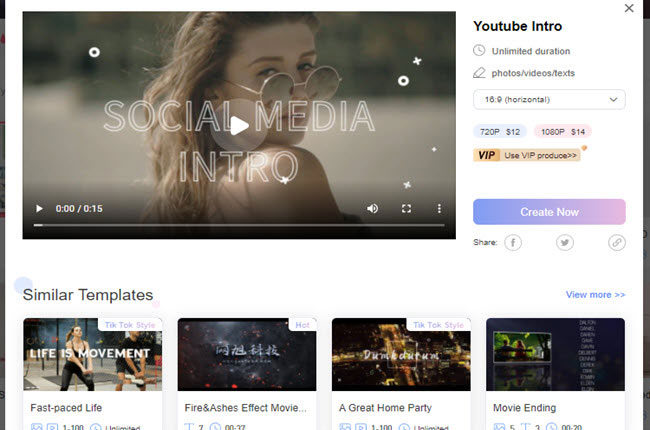Screen dimensions: 650x430
Task: Open View more similar templates
Action: tap(595, 295)
